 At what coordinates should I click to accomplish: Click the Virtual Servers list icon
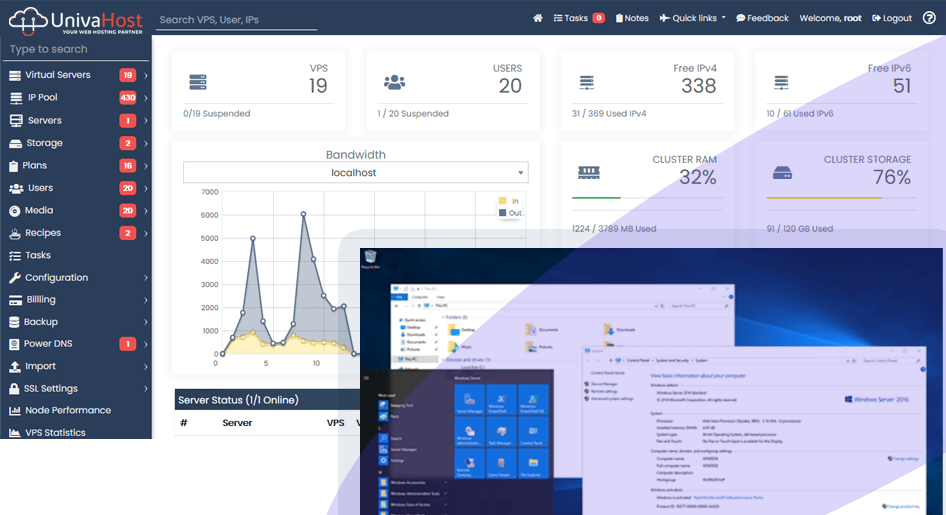pos(15,75)
